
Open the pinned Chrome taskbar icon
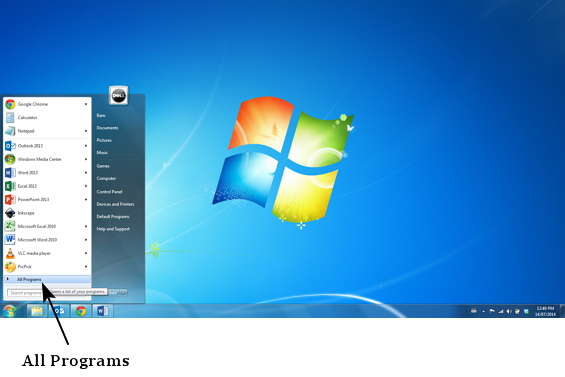(x=81, y=311)
